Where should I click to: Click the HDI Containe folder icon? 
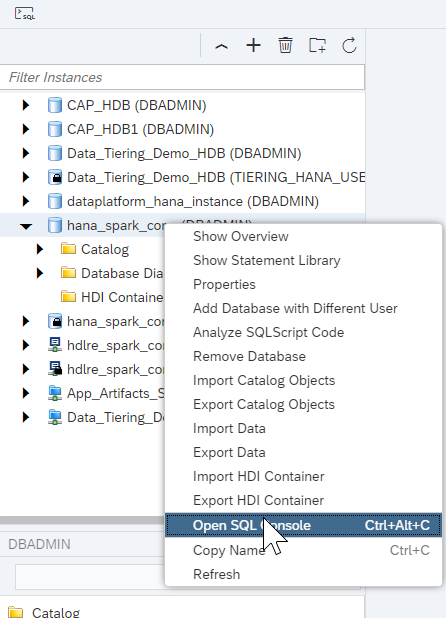click(69, 297)
